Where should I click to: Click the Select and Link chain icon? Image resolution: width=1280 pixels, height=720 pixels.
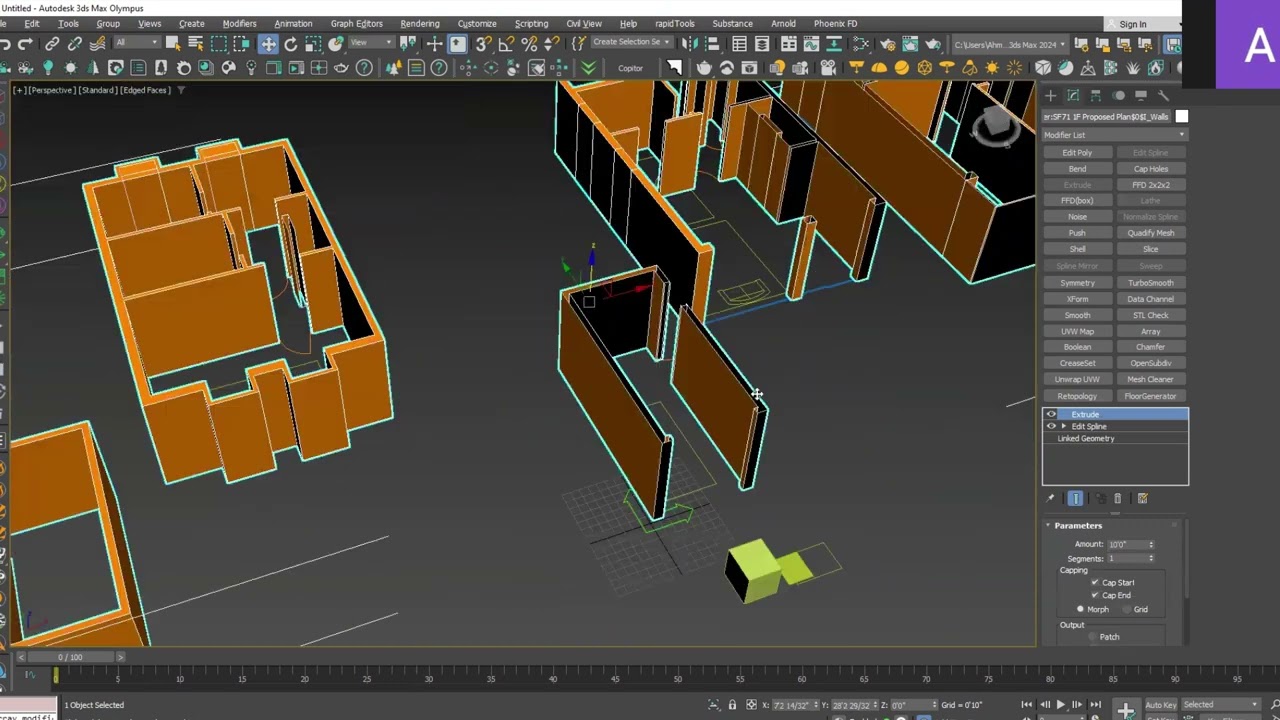[x=52, y=44]
